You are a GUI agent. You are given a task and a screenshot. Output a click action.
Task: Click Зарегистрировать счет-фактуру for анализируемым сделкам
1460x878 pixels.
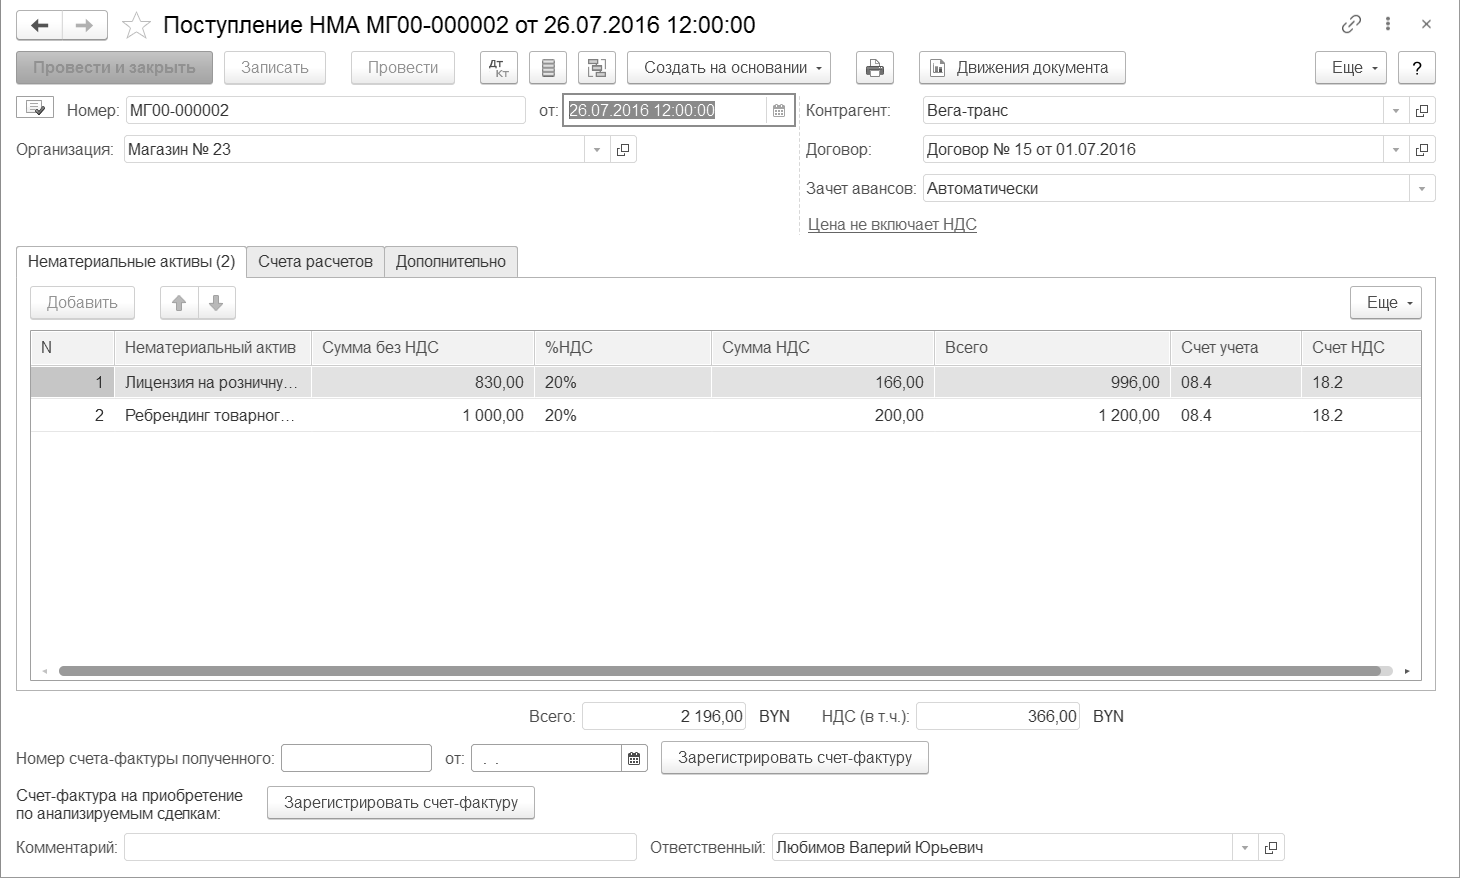point(401,803)
